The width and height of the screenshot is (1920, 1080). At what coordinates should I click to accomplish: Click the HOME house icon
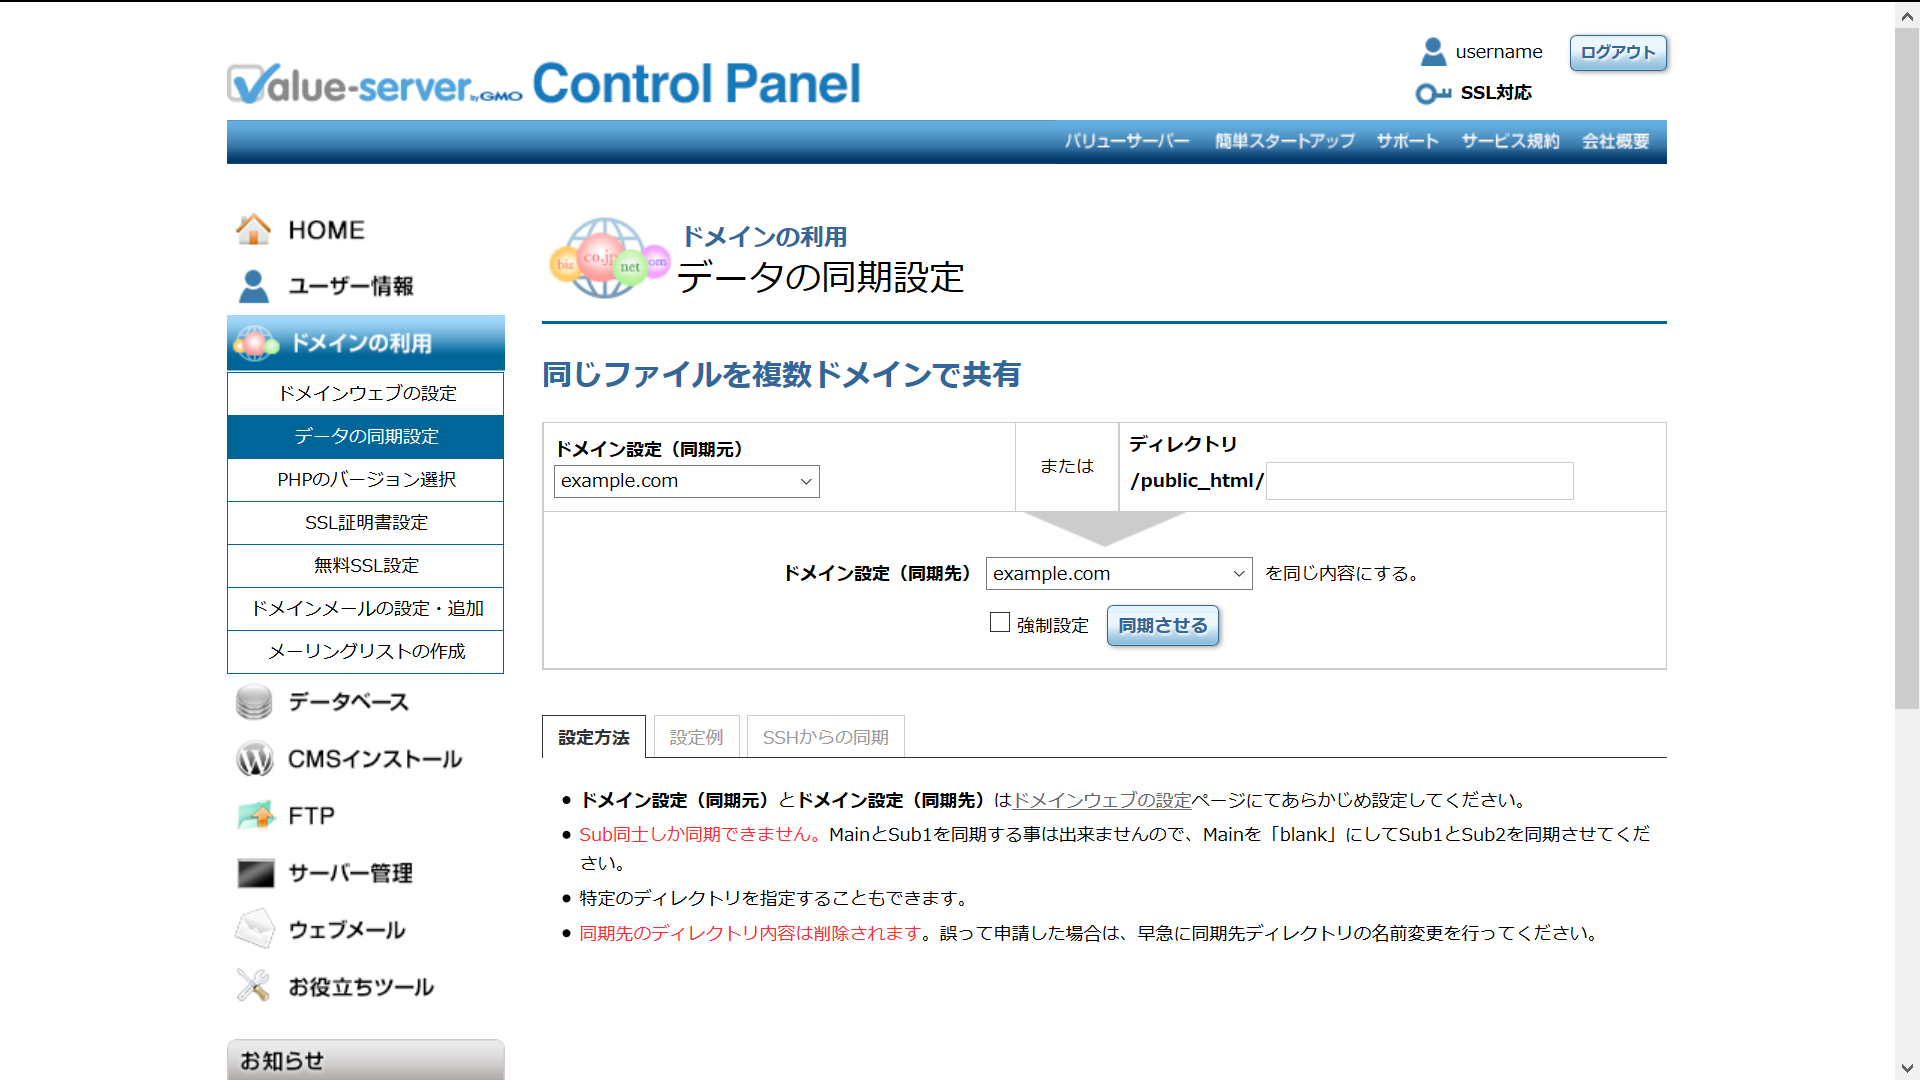253,230
